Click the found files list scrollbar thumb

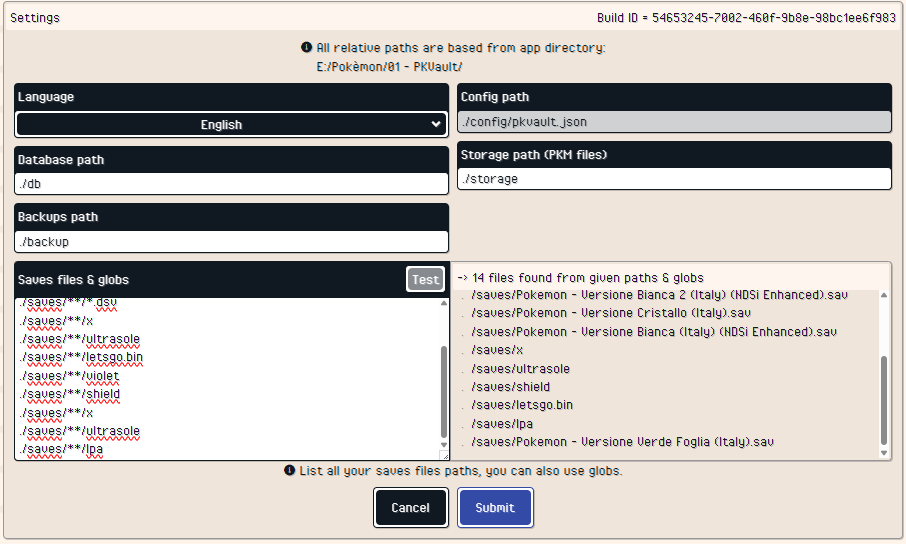[x=883, y=400]
